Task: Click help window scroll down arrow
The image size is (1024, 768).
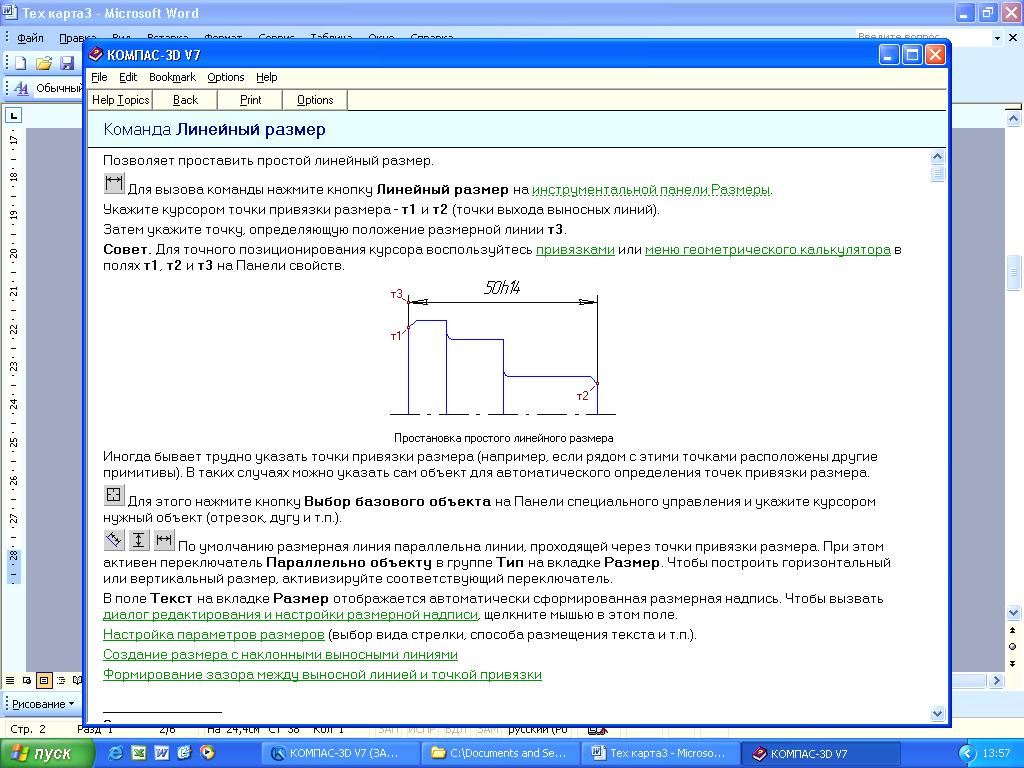Action: pyautogui.click(x=937, y=714)
